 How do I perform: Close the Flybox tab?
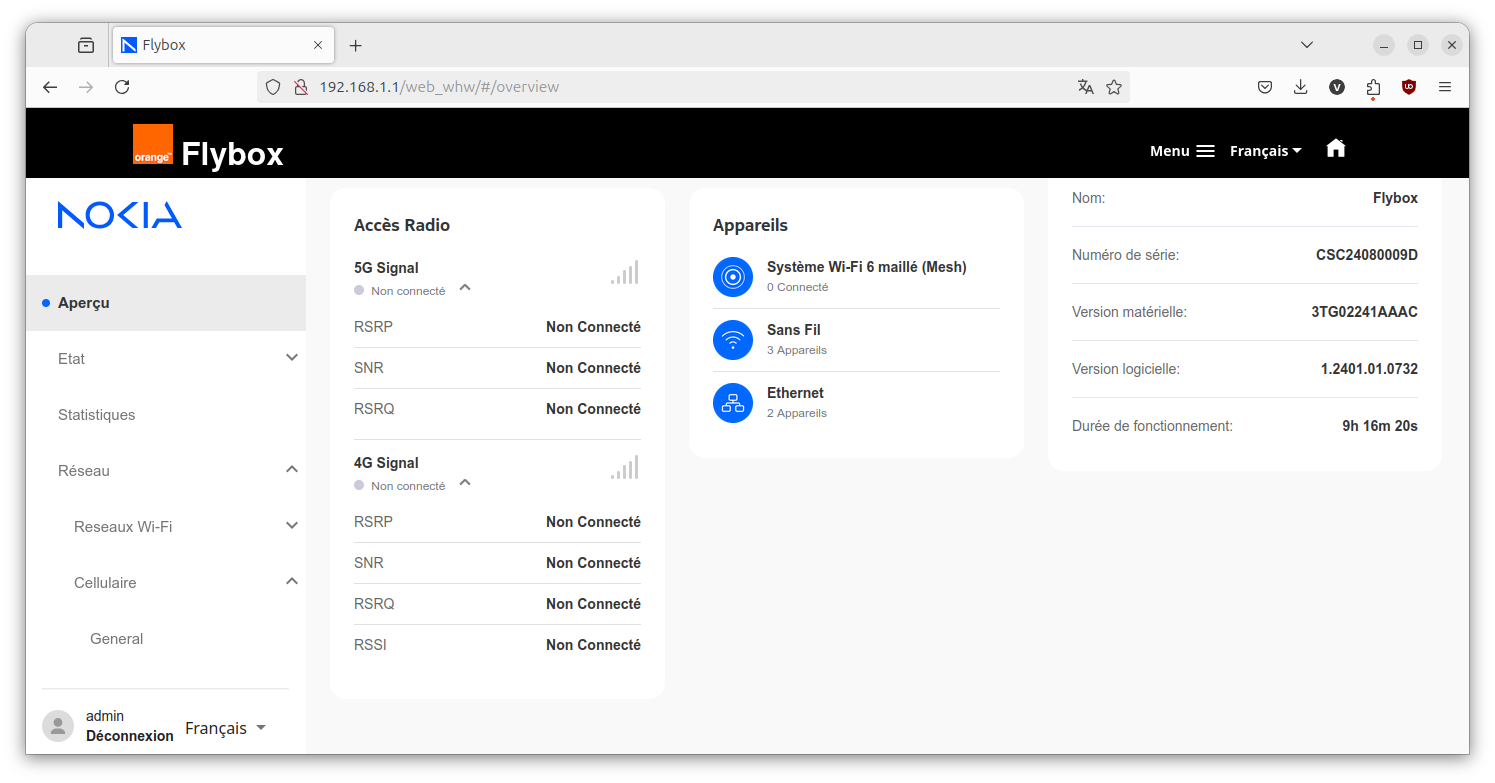point(318,45)
